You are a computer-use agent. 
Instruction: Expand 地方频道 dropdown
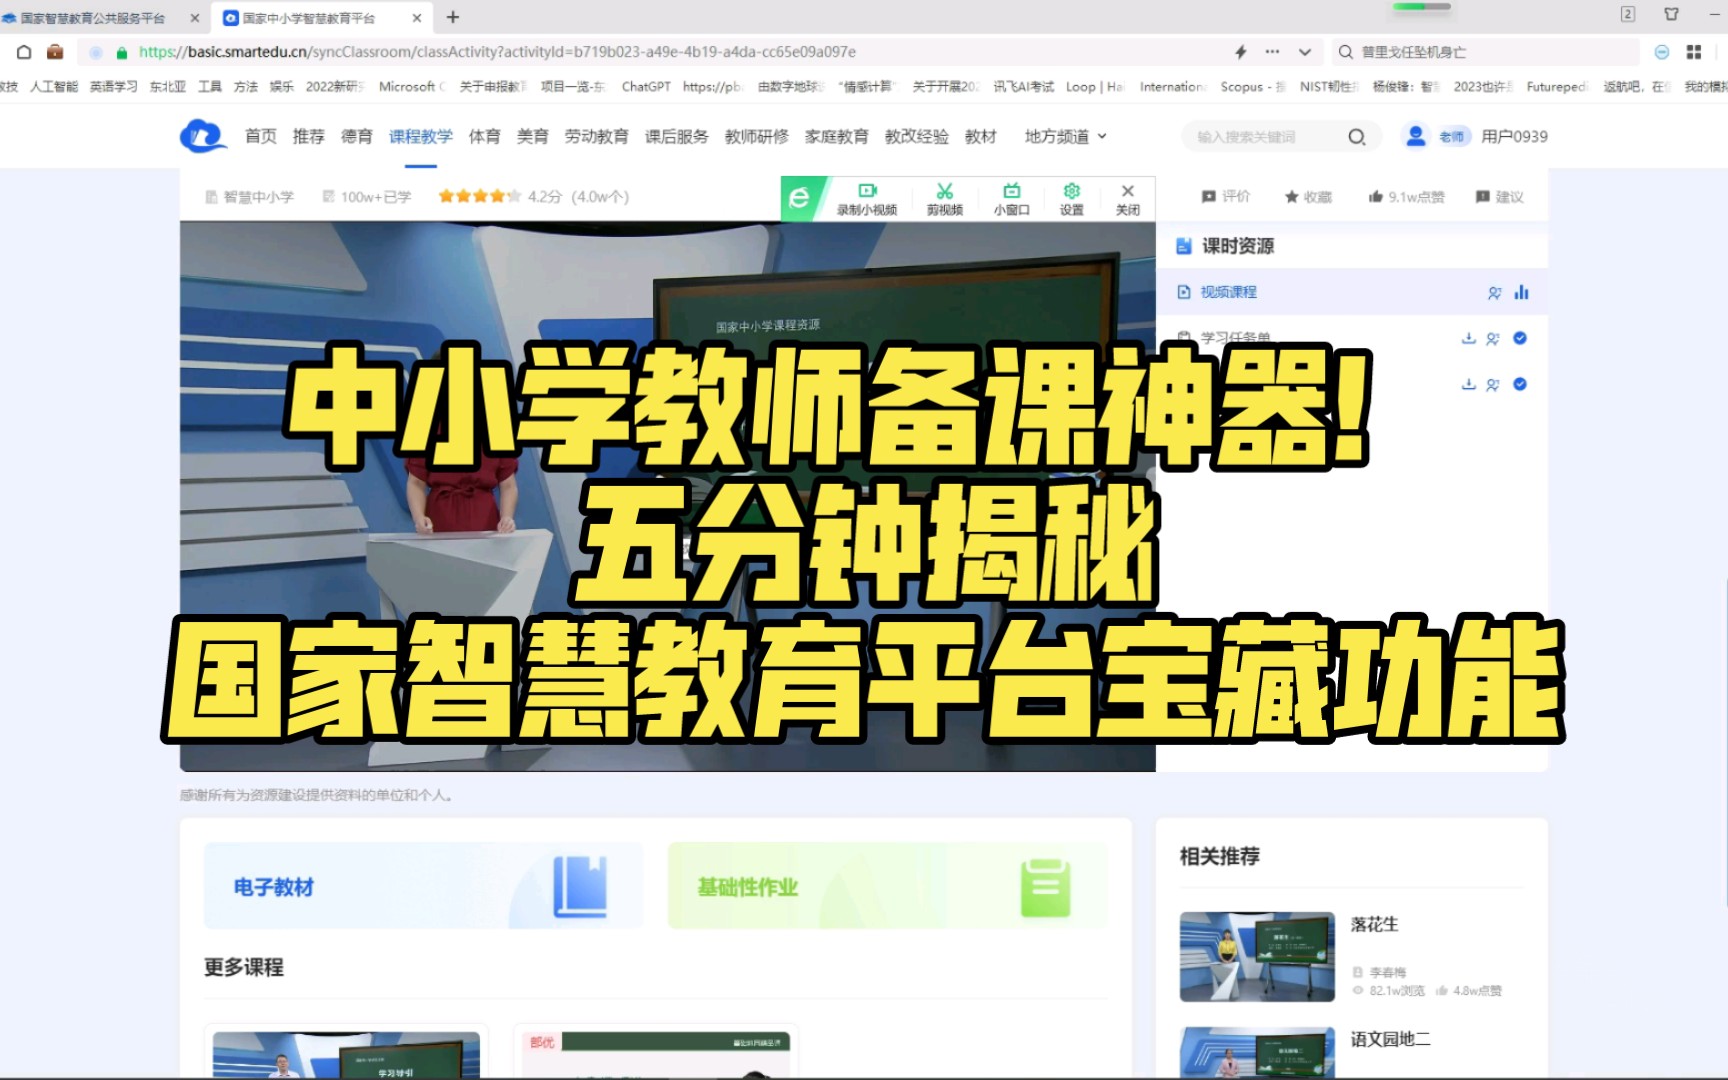coord(1066,136)
